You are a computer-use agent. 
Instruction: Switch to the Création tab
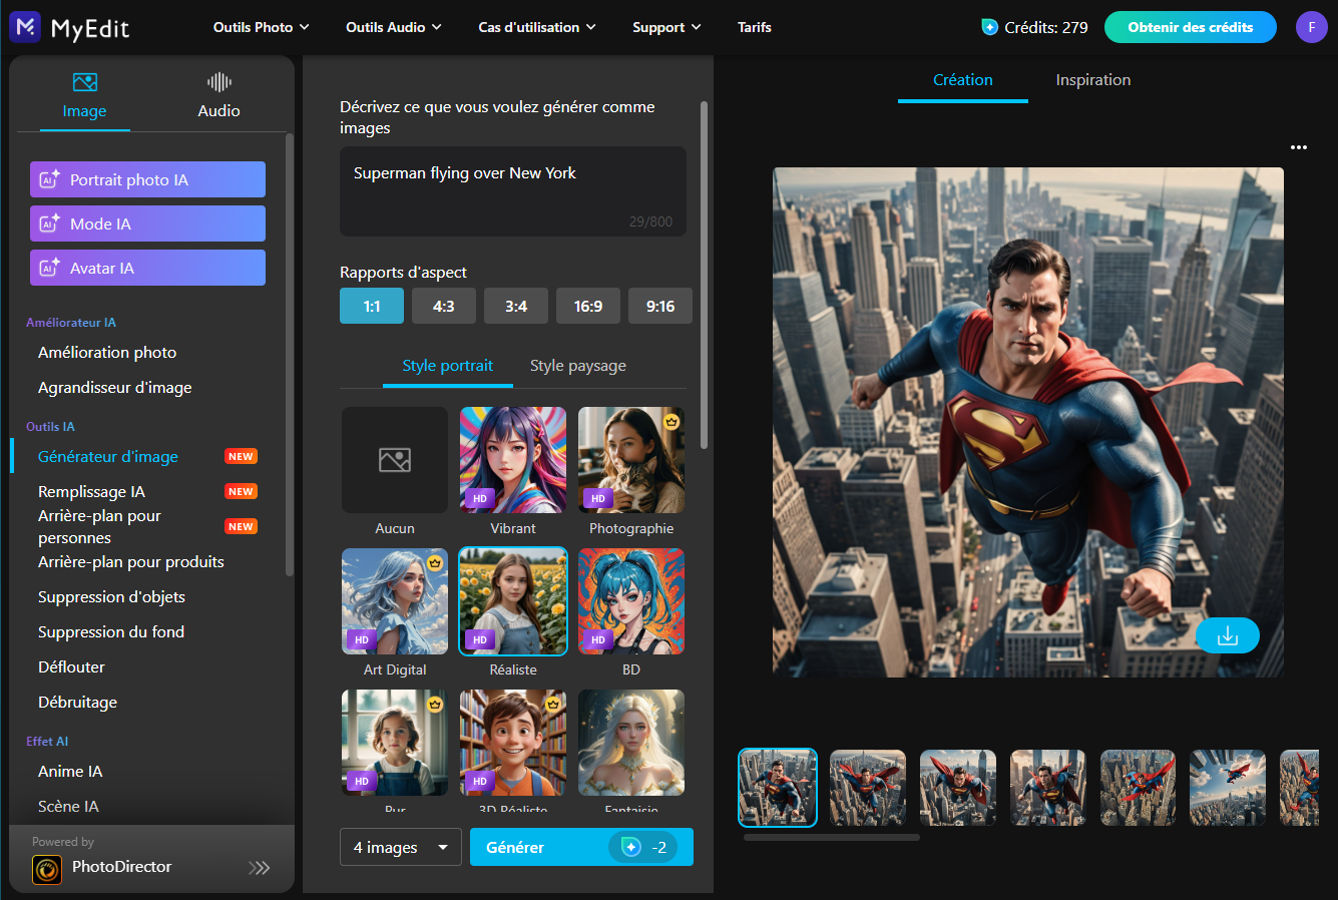[x=963, y=80]
